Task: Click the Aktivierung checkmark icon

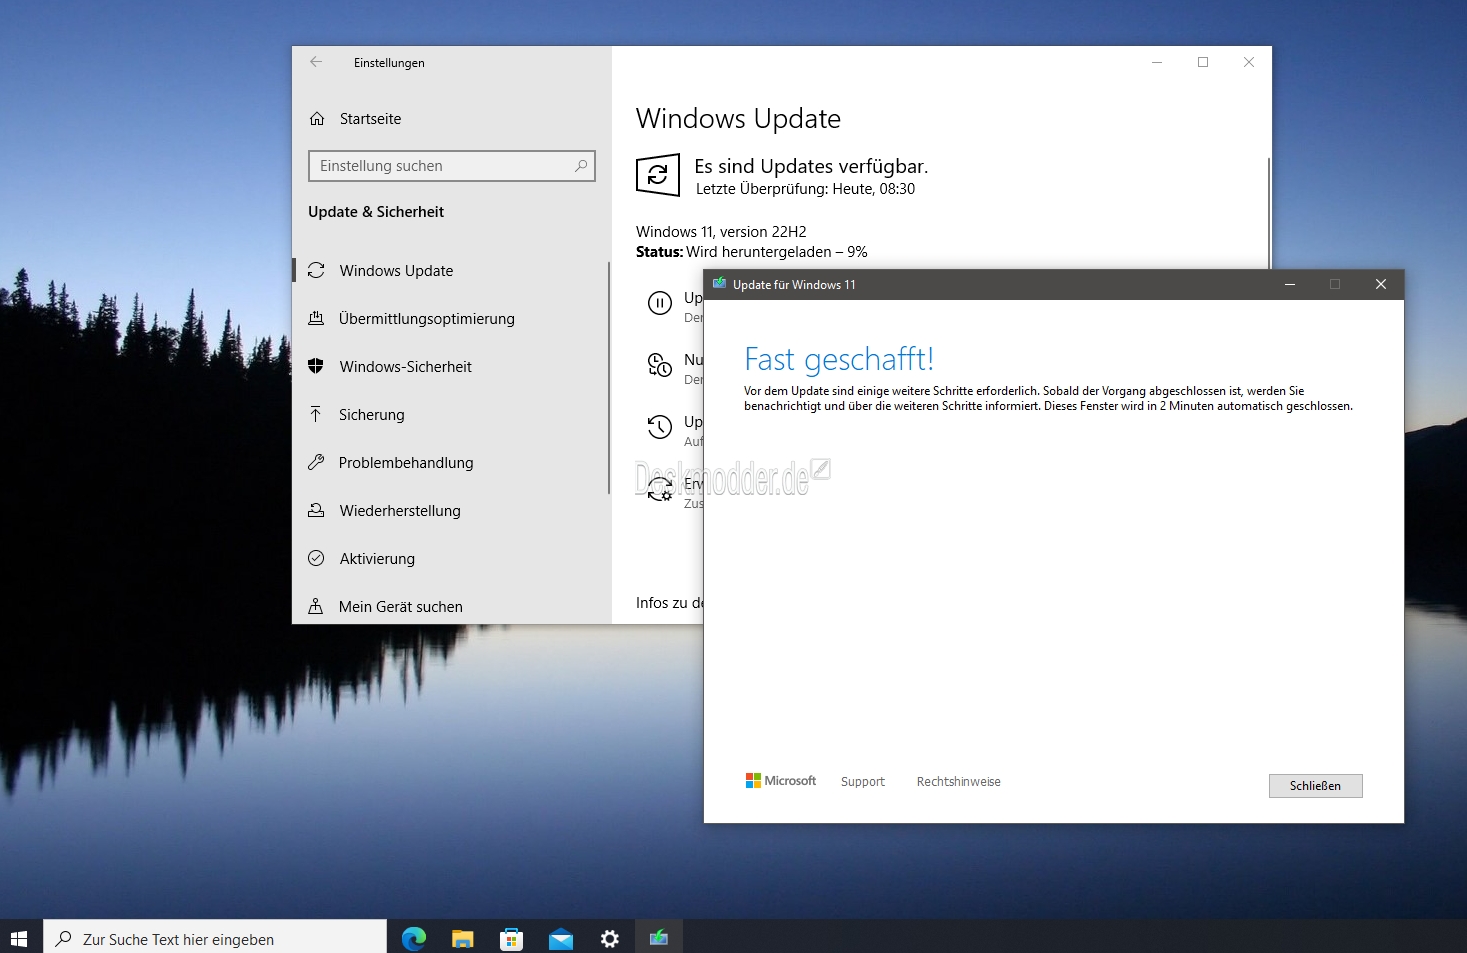Action: 316,558
